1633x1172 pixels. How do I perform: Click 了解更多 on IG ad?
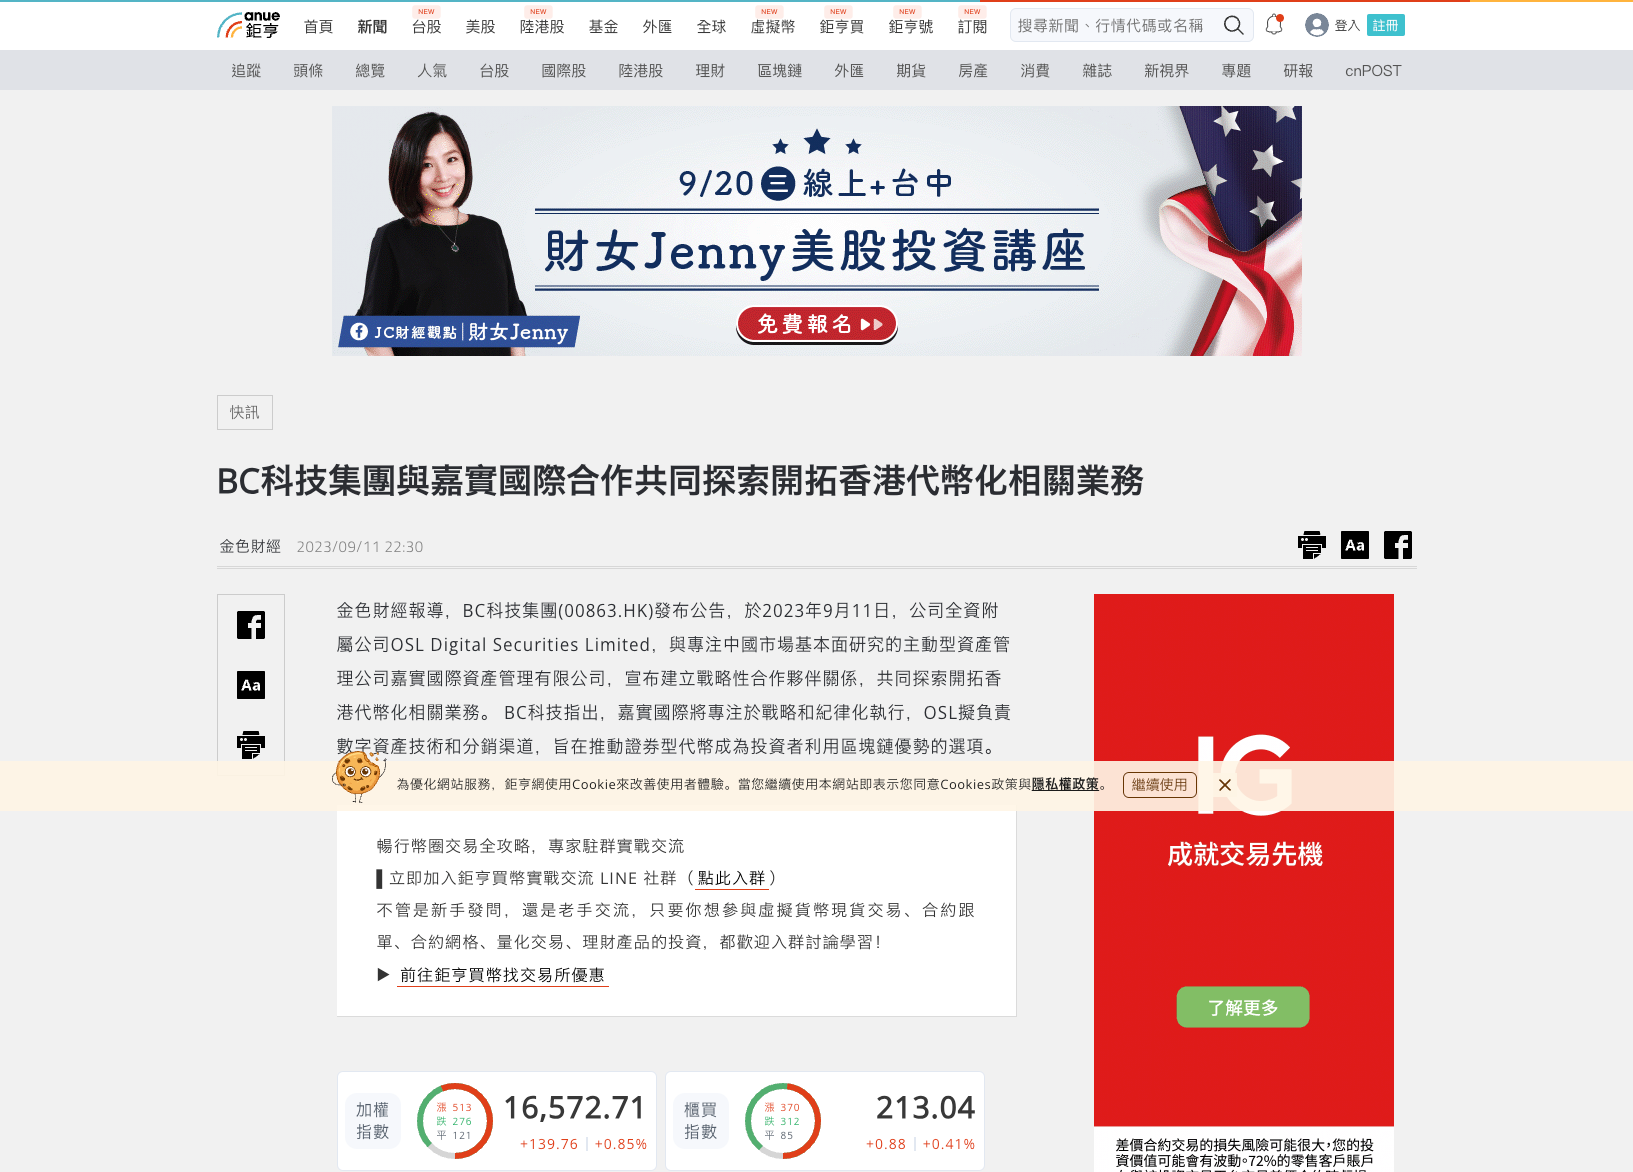1243,1007
